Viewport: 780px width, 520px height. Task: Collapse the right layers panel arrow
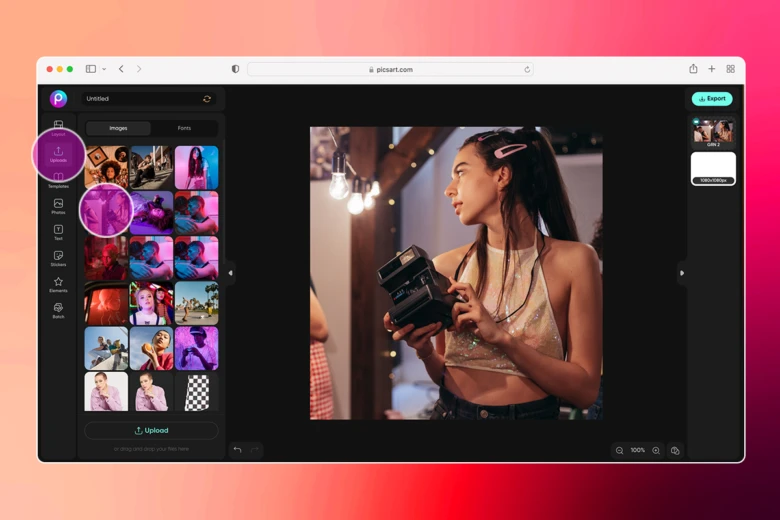coord(682,273)
